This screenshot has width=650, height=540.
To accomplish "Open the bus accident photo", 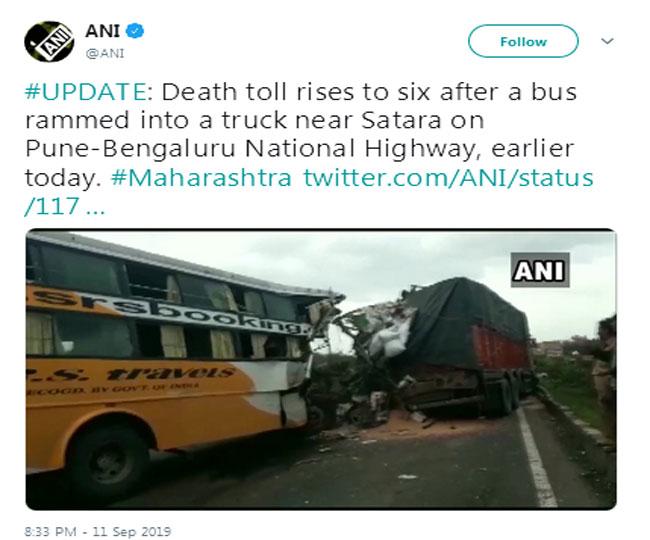I will [x=321, y=369].
